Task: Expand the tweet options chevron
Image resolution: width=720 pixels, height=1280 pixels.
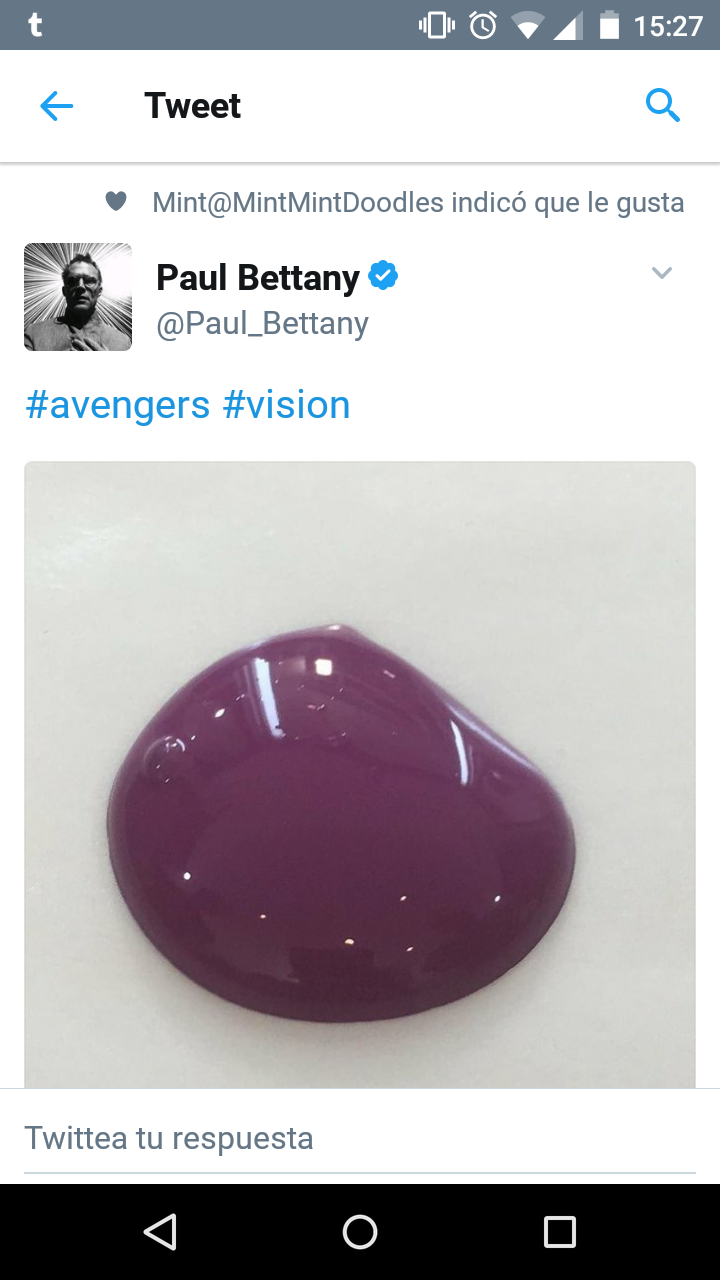Action: coord(662,272)
